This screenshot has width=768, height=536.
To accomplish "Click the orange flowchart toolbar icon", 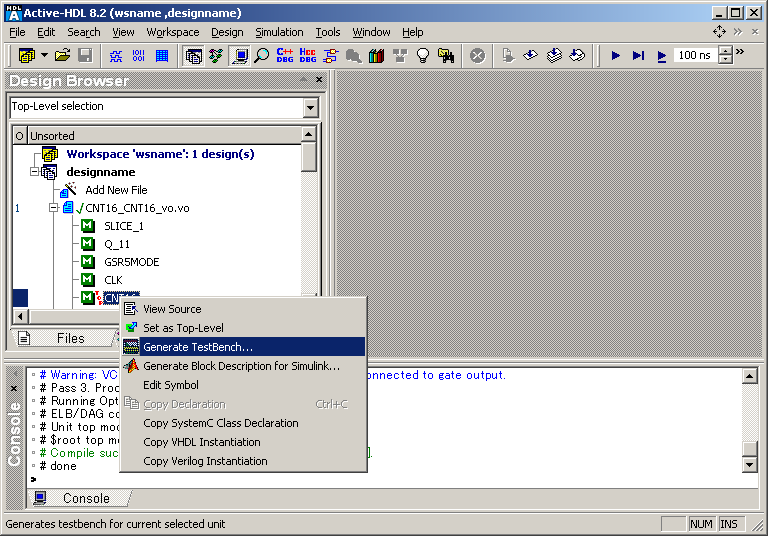I will pos(331,55).
